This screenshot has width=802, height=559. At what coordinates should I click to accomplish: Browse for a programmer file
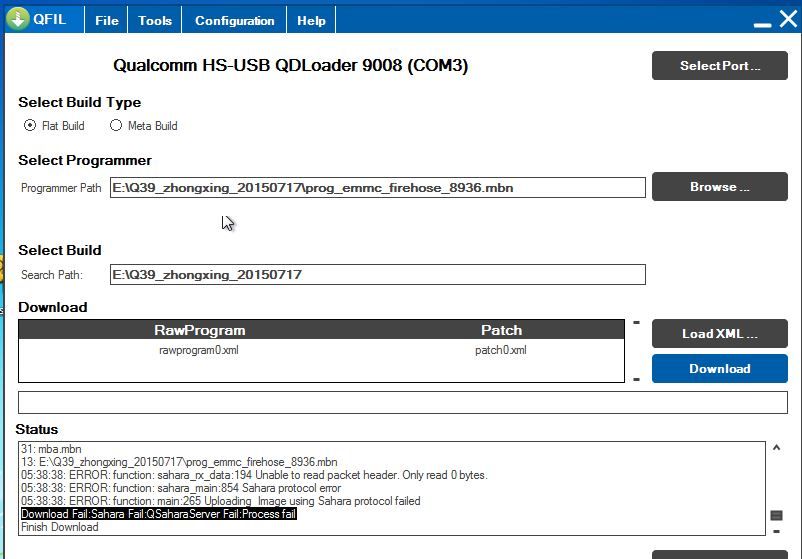(720, 187)
